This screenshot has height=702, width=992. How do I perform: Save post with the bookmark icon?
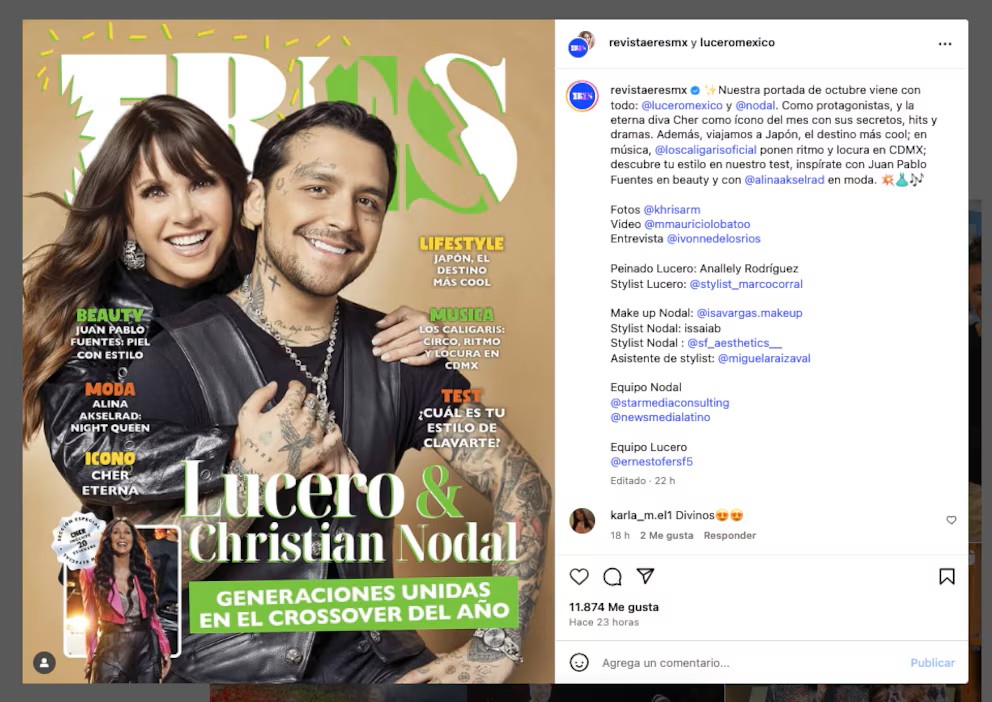[946, 576]
